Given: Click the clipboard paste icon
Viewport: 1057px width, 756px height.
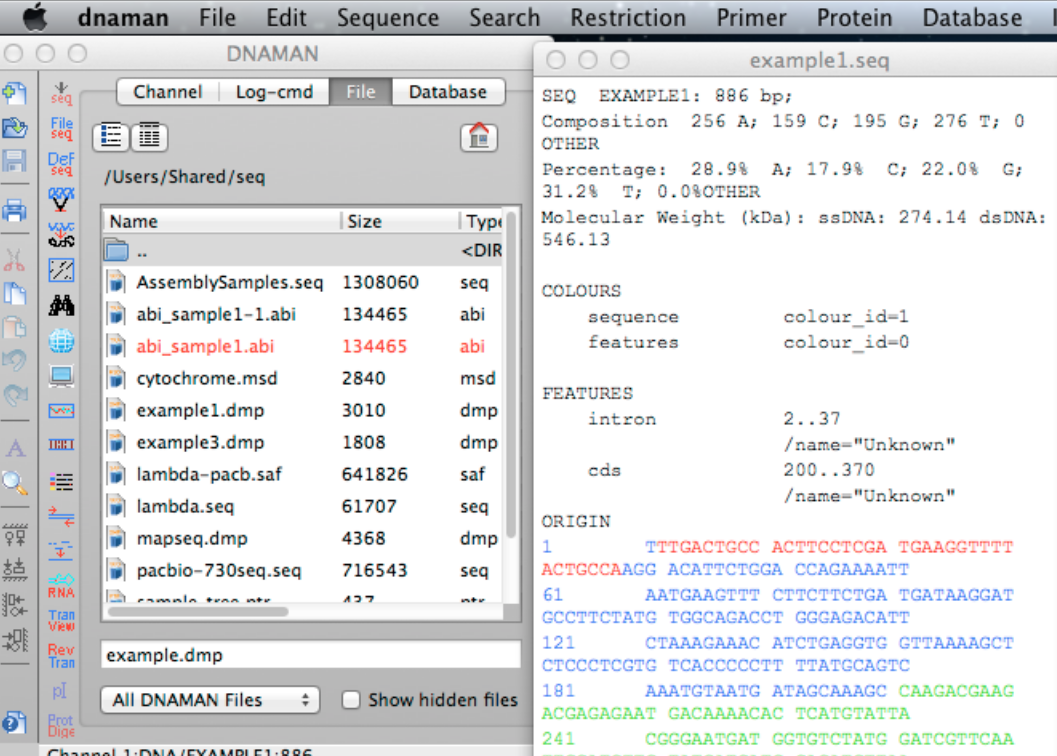Looking at the screenshot, I should click(14, 327).
